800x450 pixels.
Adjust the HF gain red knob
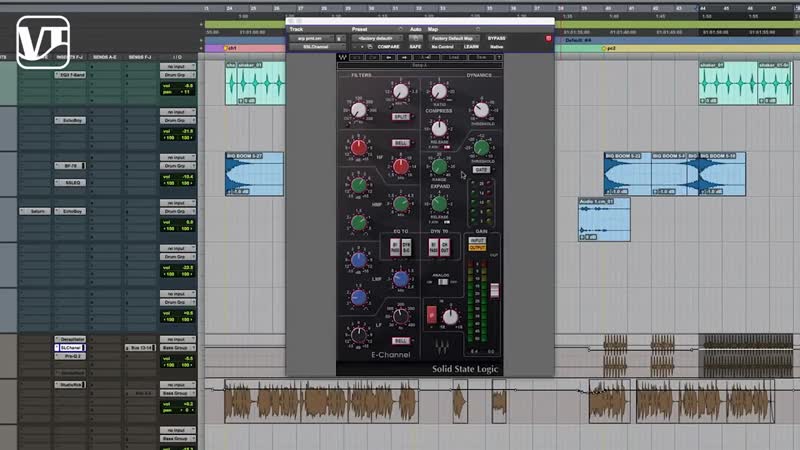359,148
